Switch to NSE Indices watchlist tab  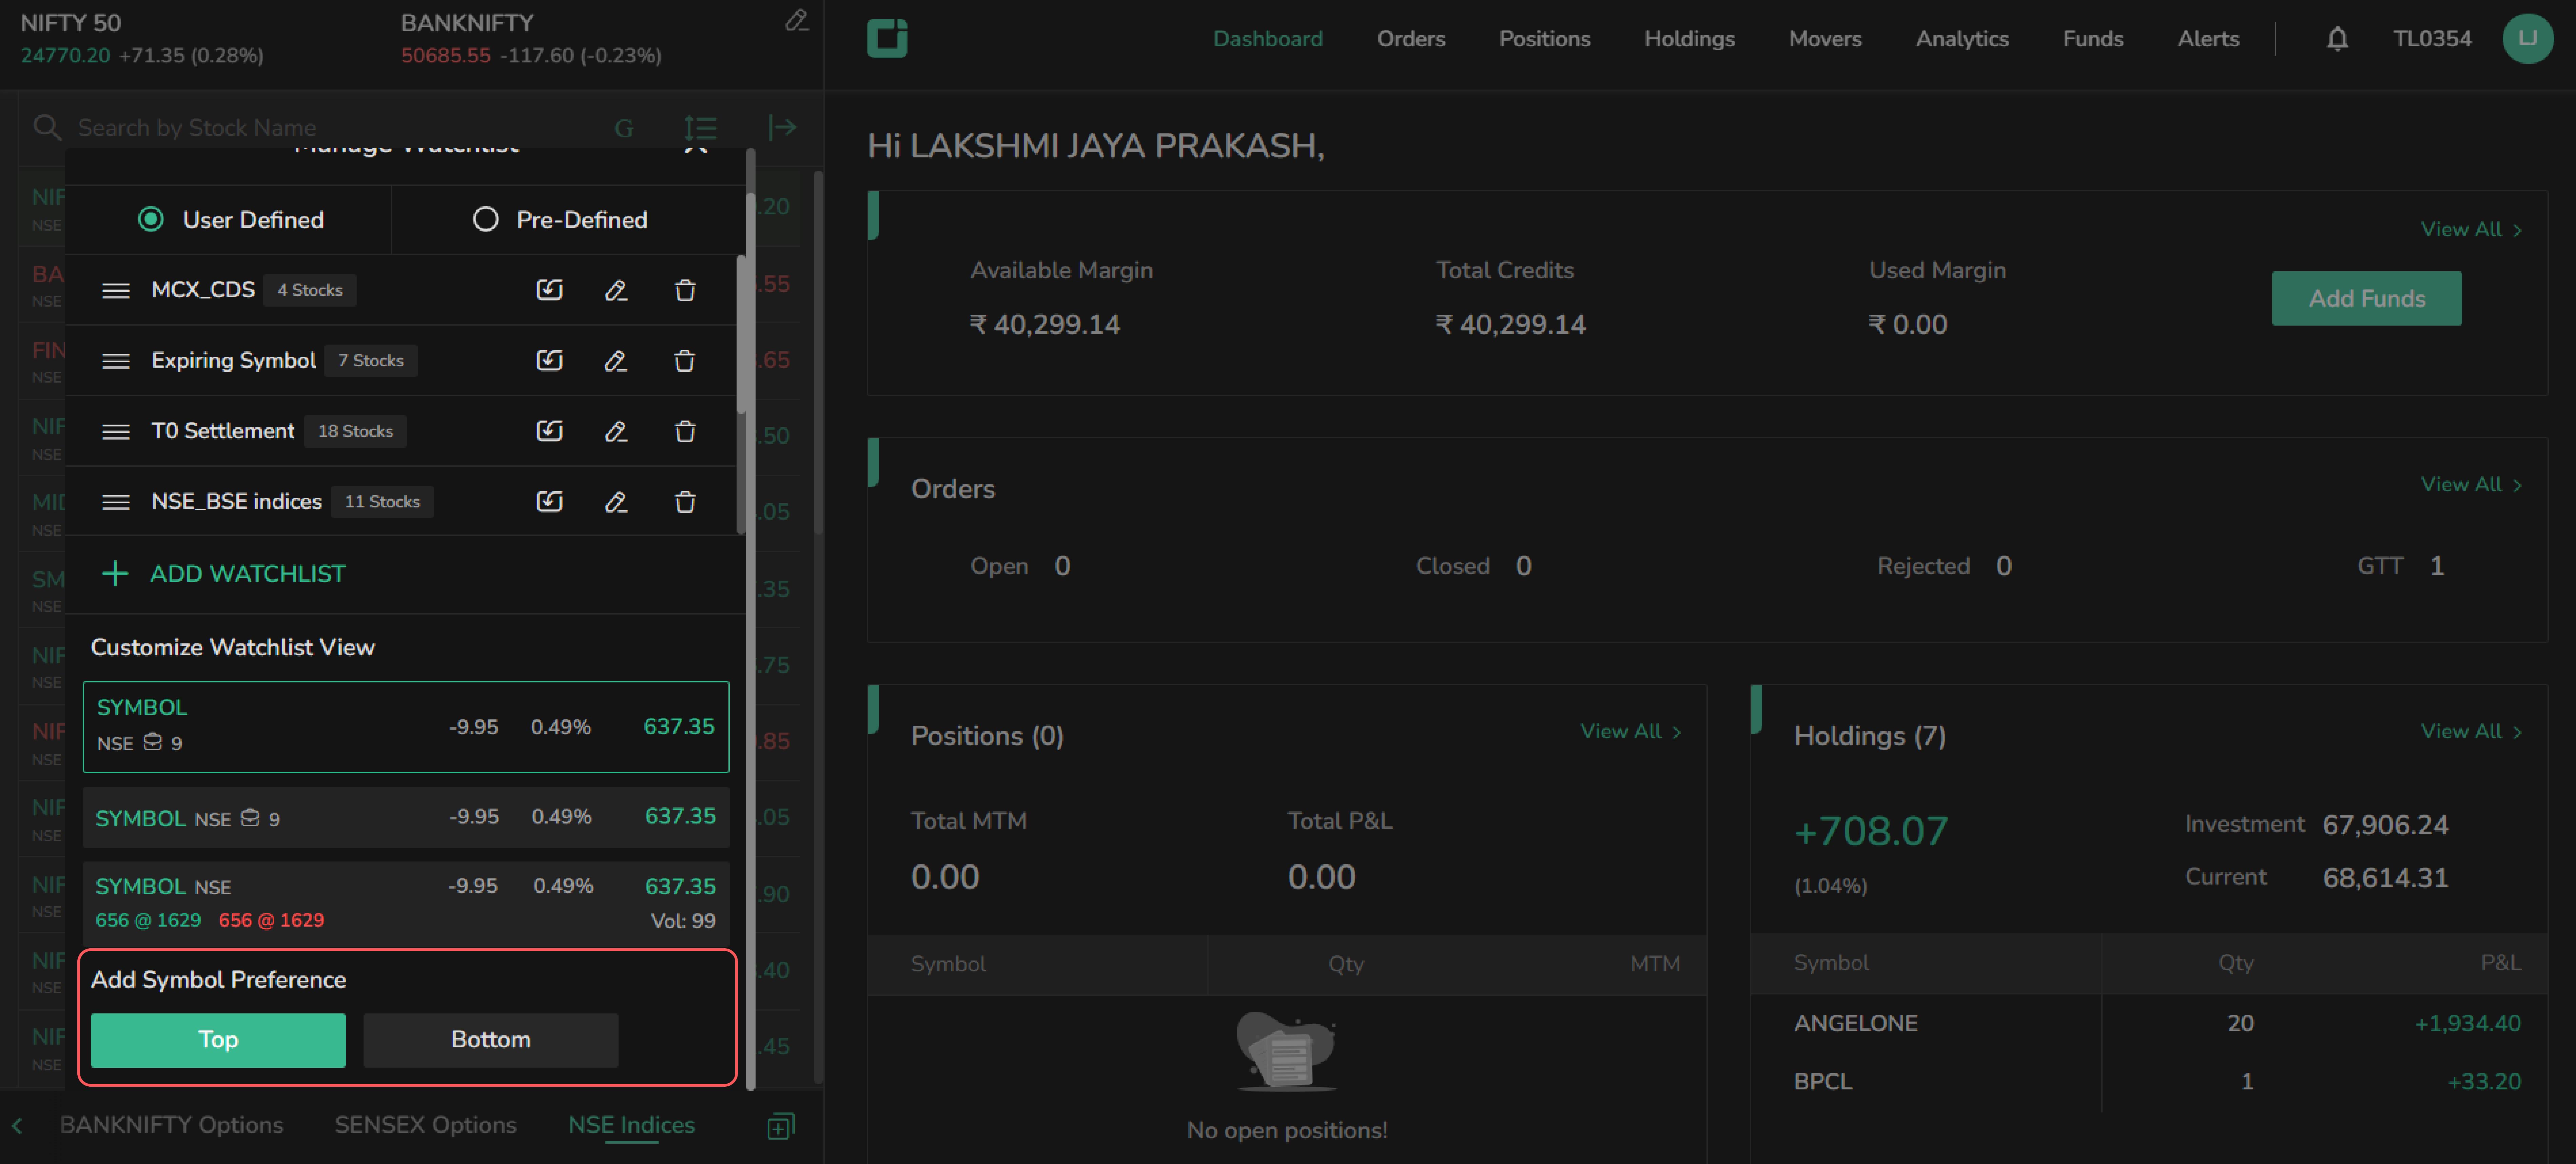[x=631, y=1125]
